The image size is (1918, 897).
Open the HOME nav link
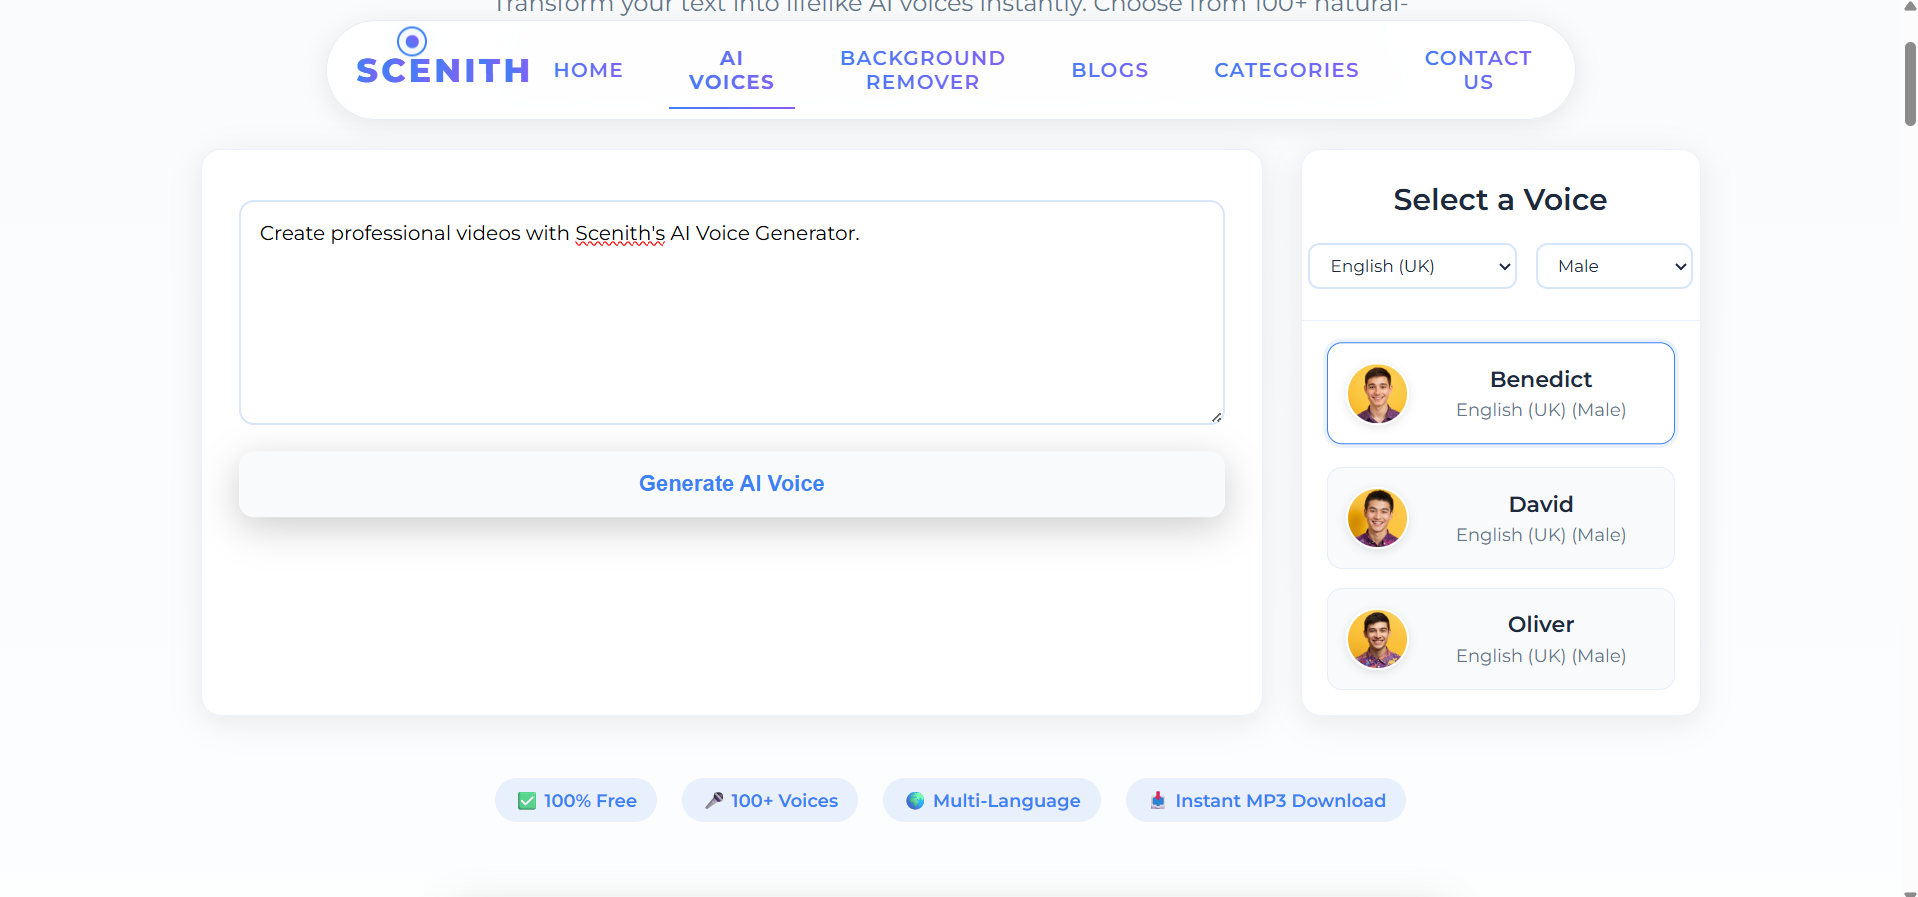588,70
